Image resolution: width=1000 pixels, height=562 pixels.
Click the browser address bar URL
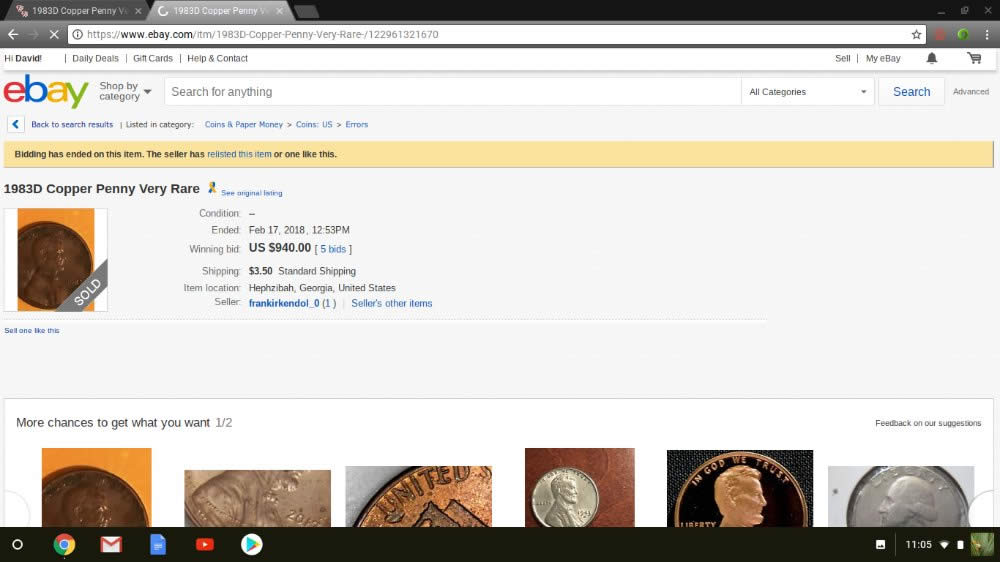coord(263,34)
